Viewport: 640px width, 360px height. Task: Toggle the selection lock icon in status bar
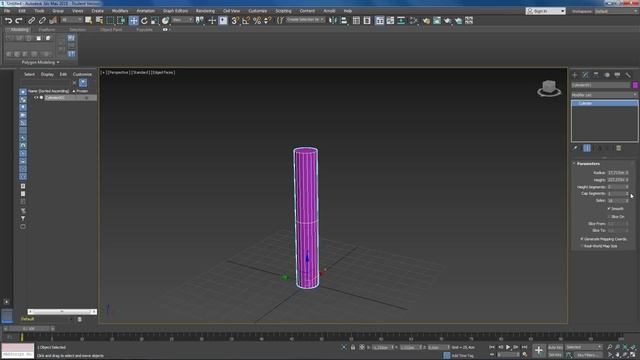coord(353,347)
